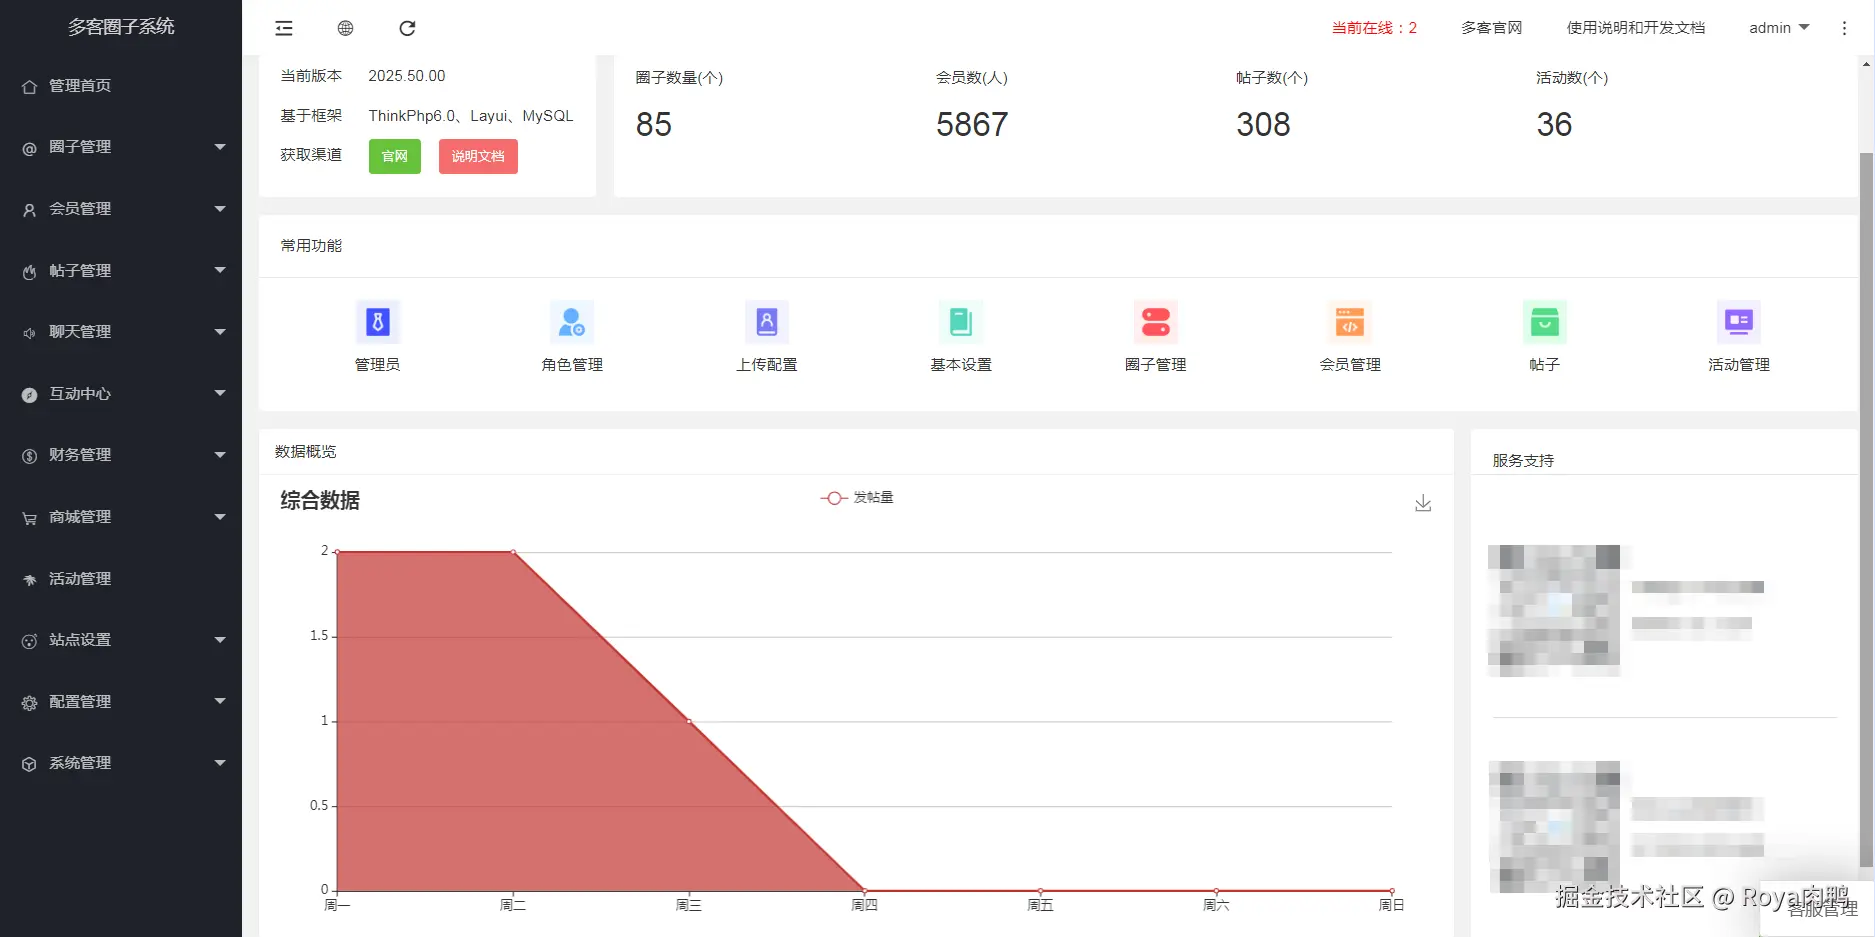1875x937 pixels.
Task: Expand 站点设置 submenu arrow
Action: (x=220, y=640)
